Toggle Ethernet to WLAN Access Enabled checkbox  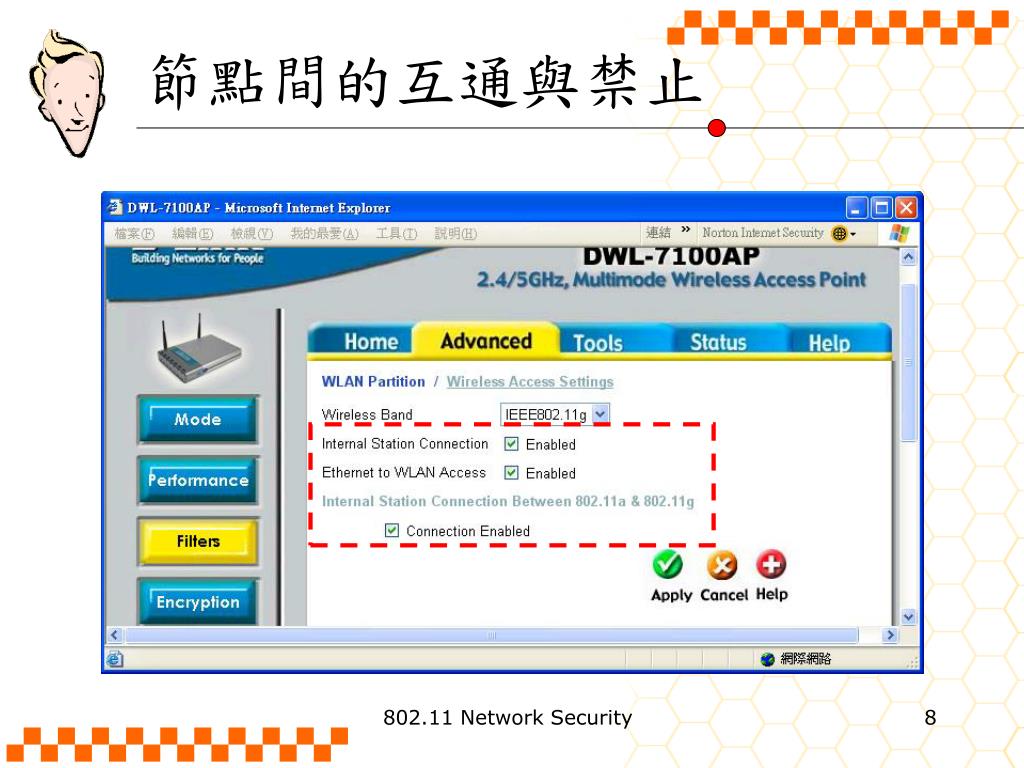tap(511, 473)
